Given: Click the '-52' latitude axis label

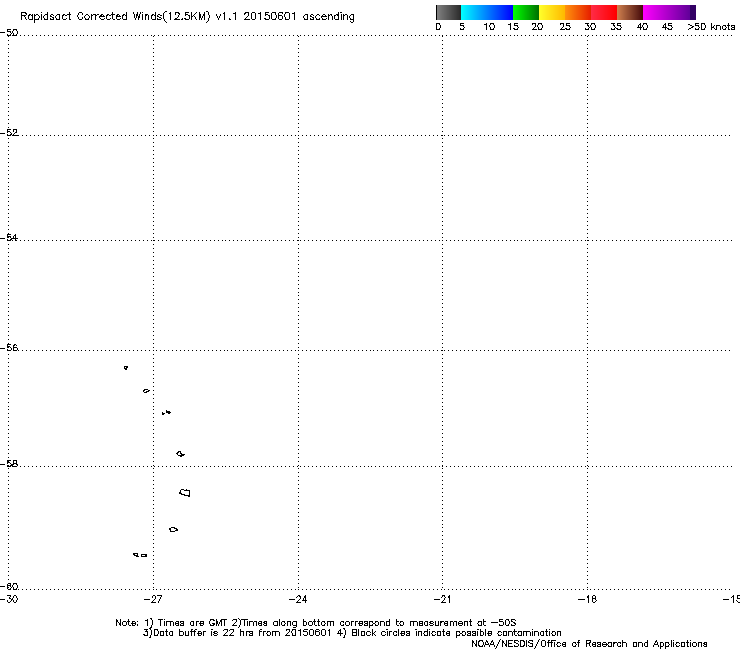Looking at the screenshot, I should [9, 133].
